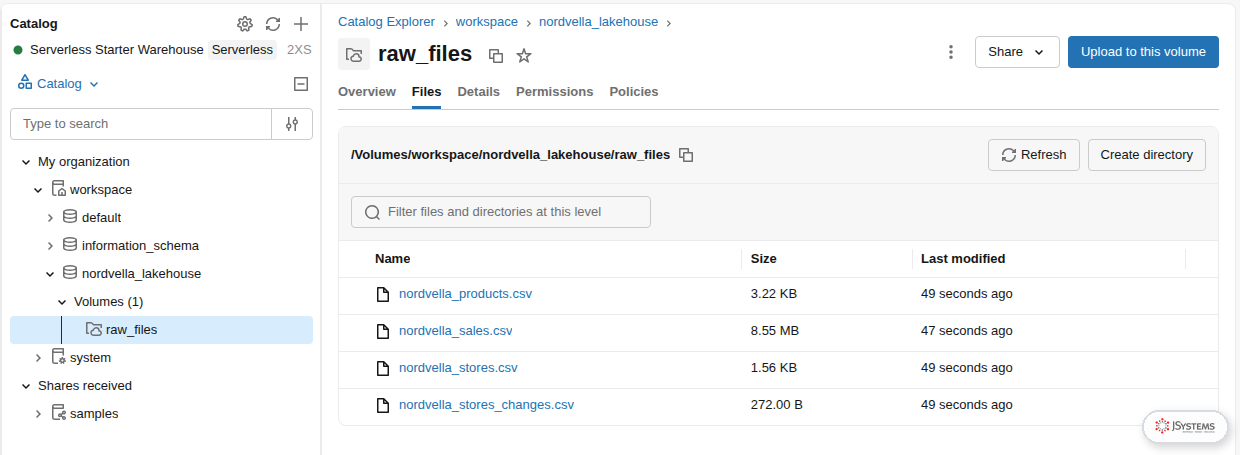Go to nordvella_lakehouse breadcrumb
The height and width of the screenshot is (455, 1240).
pos(598,21)
